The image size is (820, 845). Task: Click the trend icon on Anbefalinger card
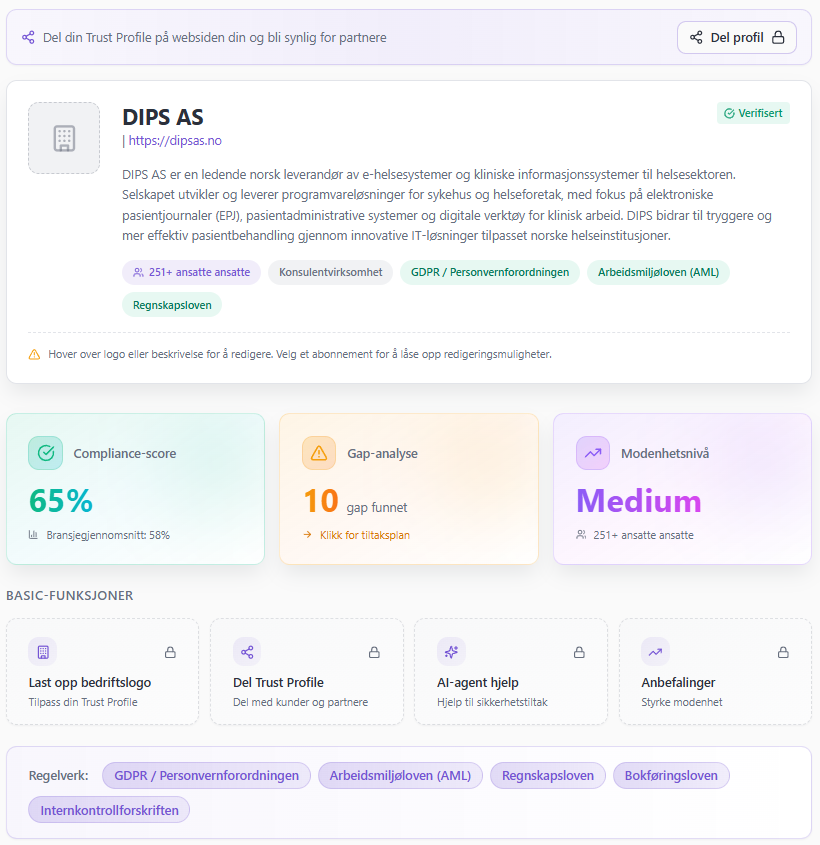655,652
